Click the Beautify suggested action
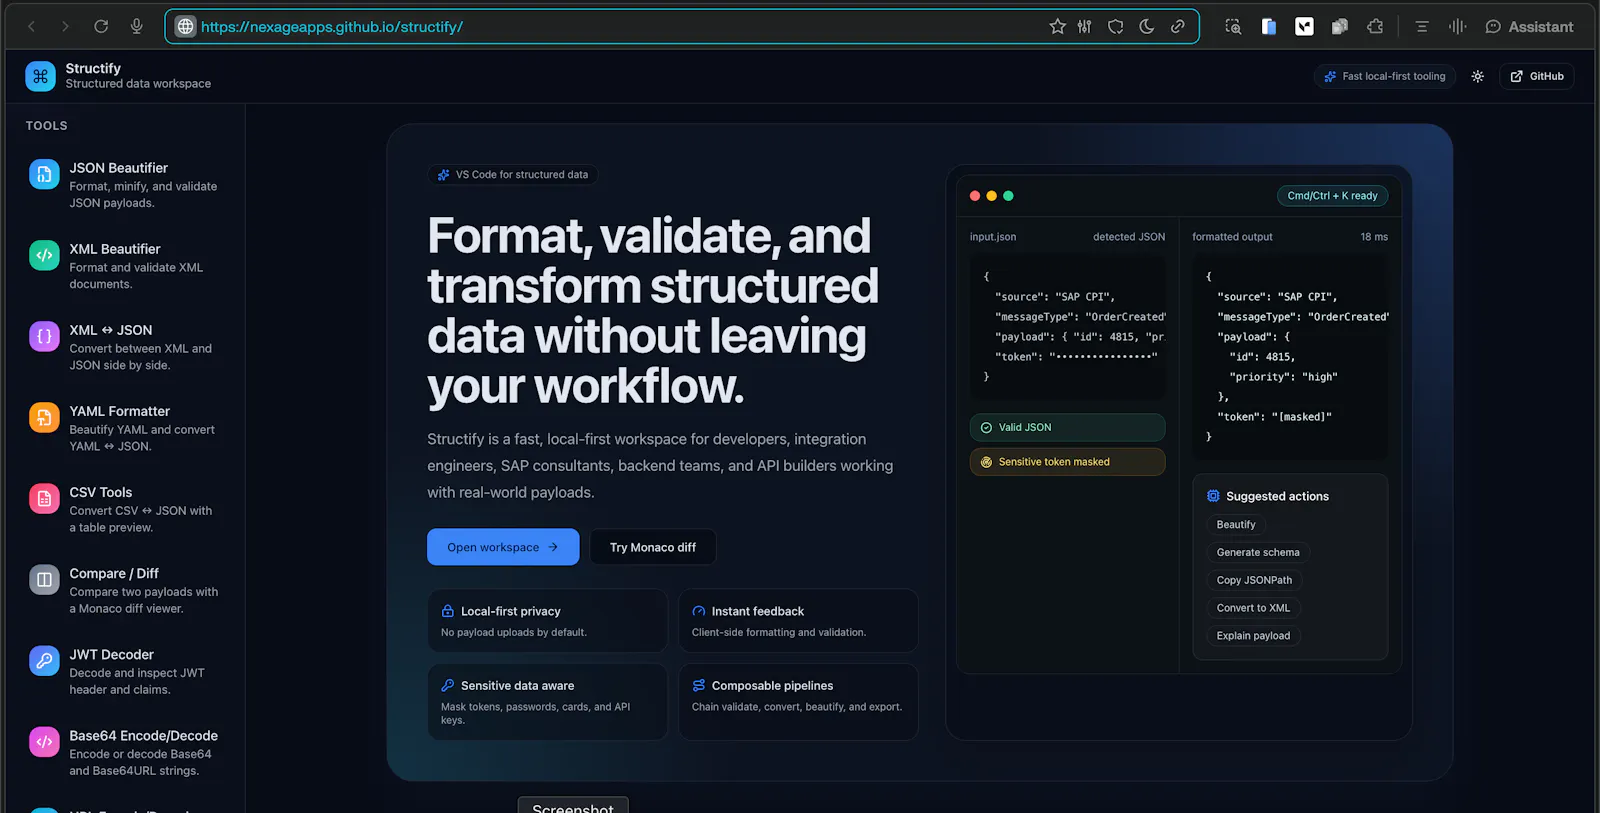Screen dimensions: 1600x813 [x=1236, y=525]
